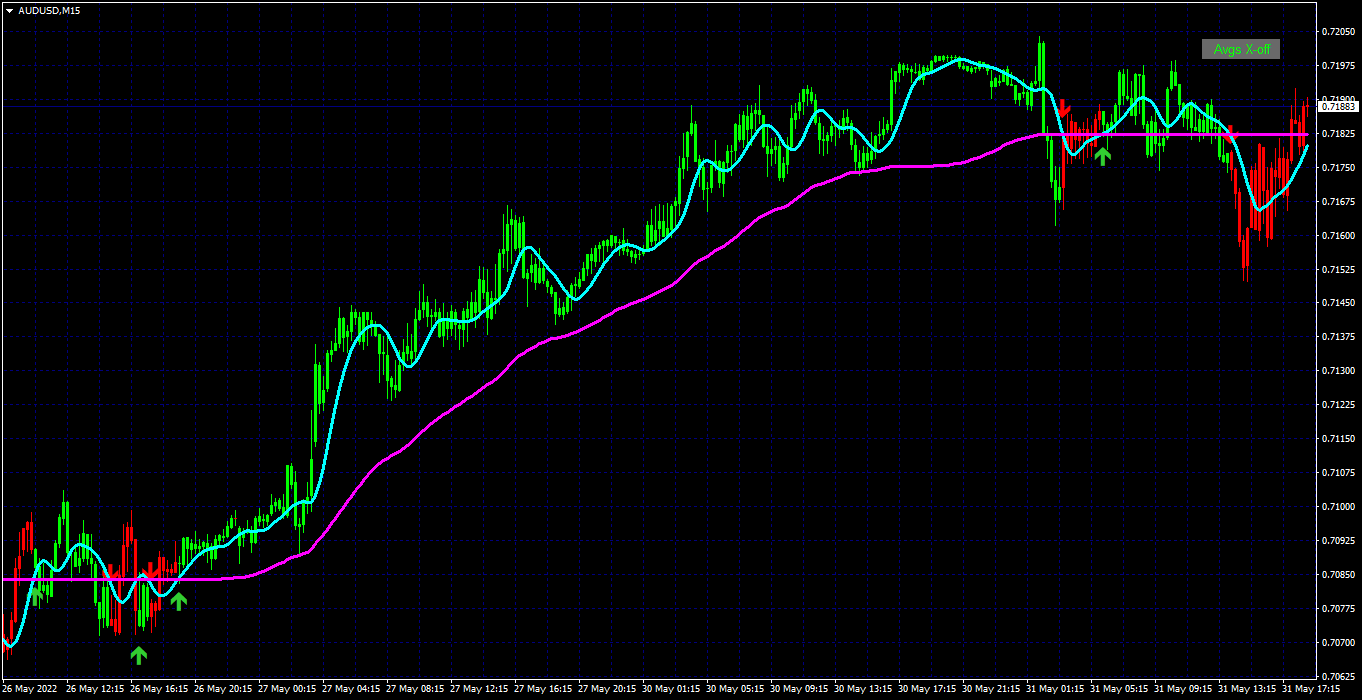Image resolution: width=1362 pixels, height=700 pixels.
Task: Click the 27 May 12:15 time label
Action: point(478,690)
